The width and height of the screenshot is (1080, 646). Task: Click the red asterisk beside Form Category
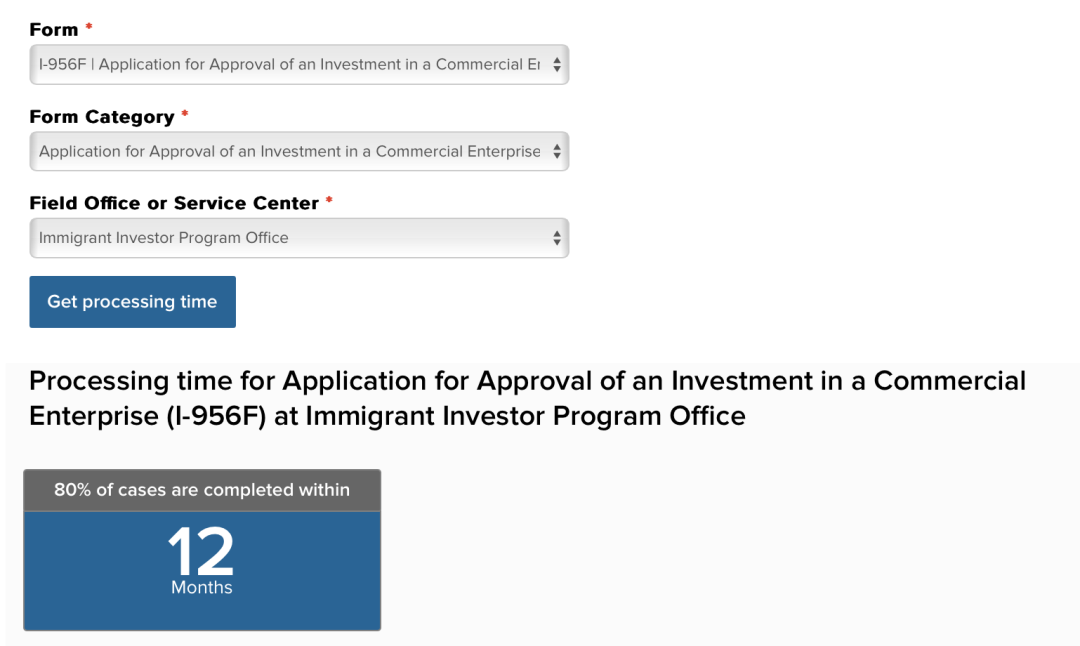click(x=185, y=114)
